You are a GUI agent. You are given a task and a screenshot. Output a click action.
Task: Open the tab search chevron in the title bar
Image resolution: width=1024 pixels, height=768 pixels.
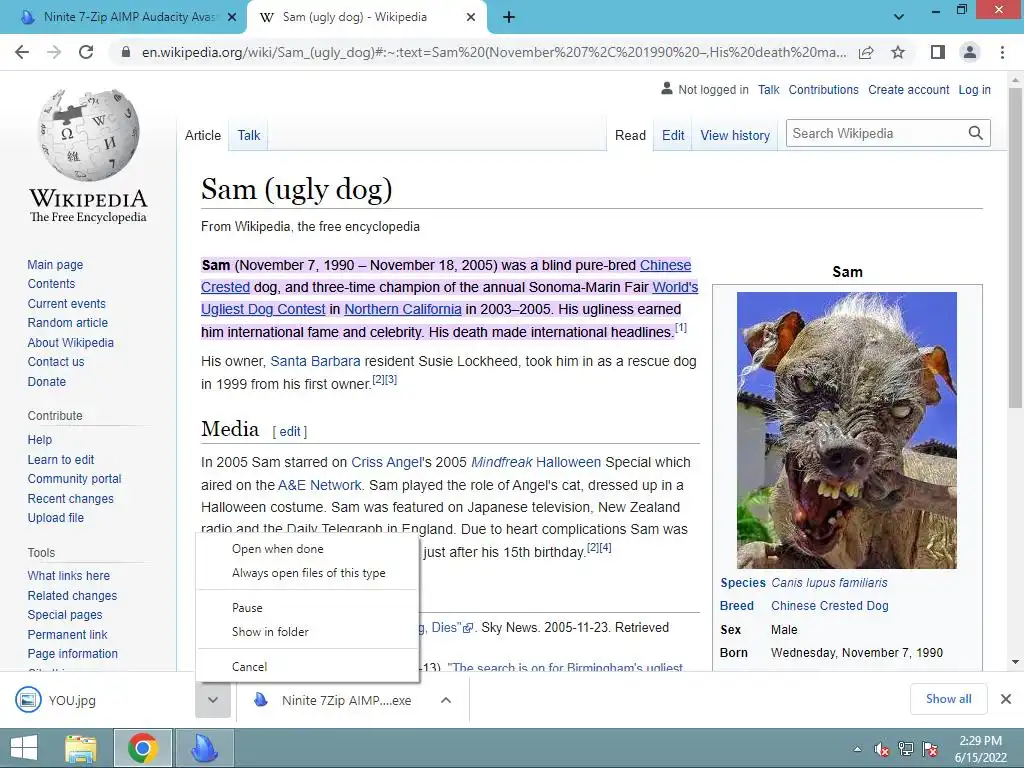click(899, 17)
